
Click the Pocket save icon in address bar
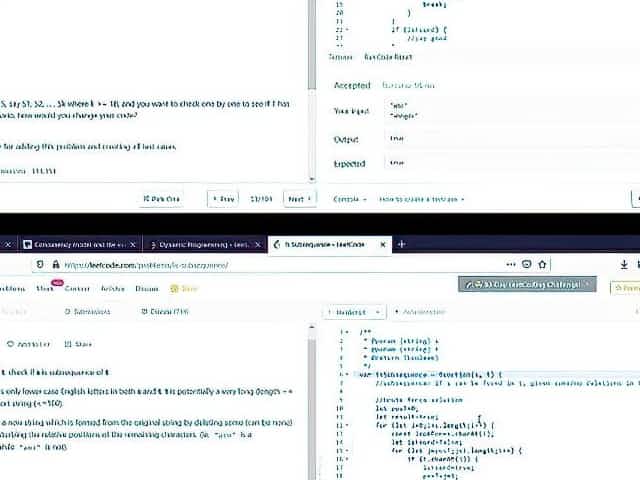point(526,265)
